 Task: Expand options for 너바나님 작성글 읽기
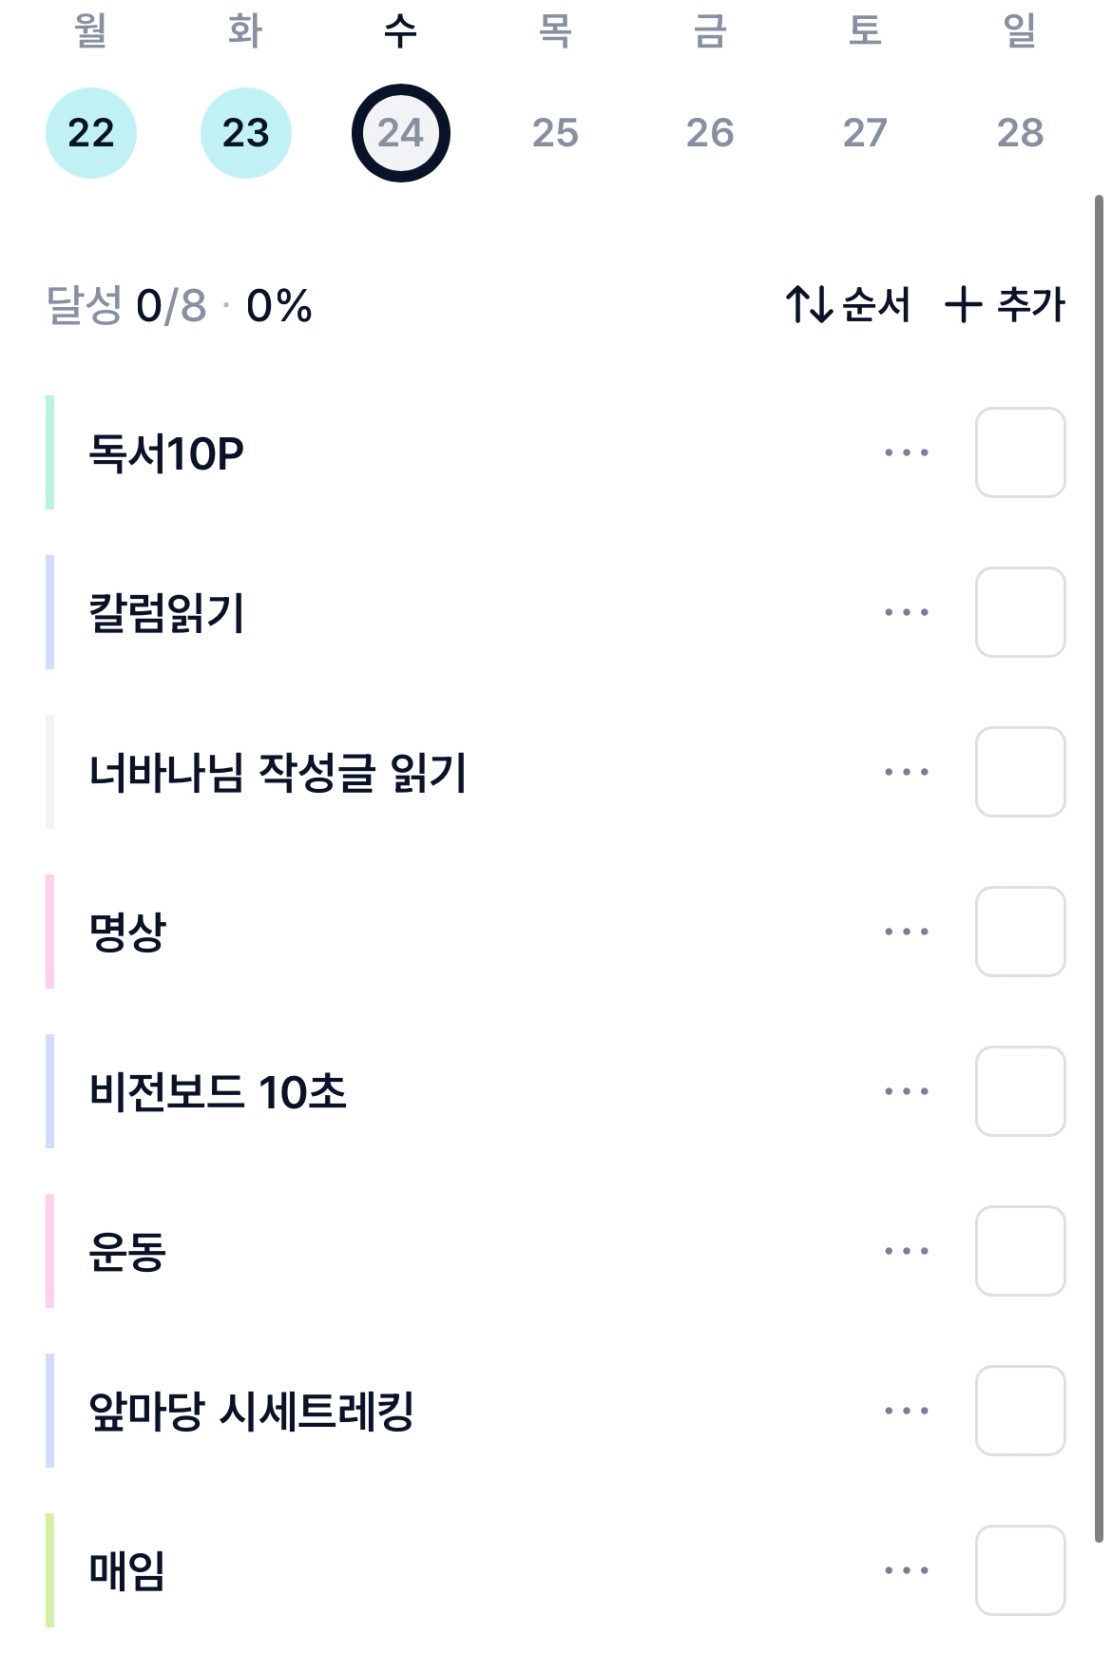(906, 772)
